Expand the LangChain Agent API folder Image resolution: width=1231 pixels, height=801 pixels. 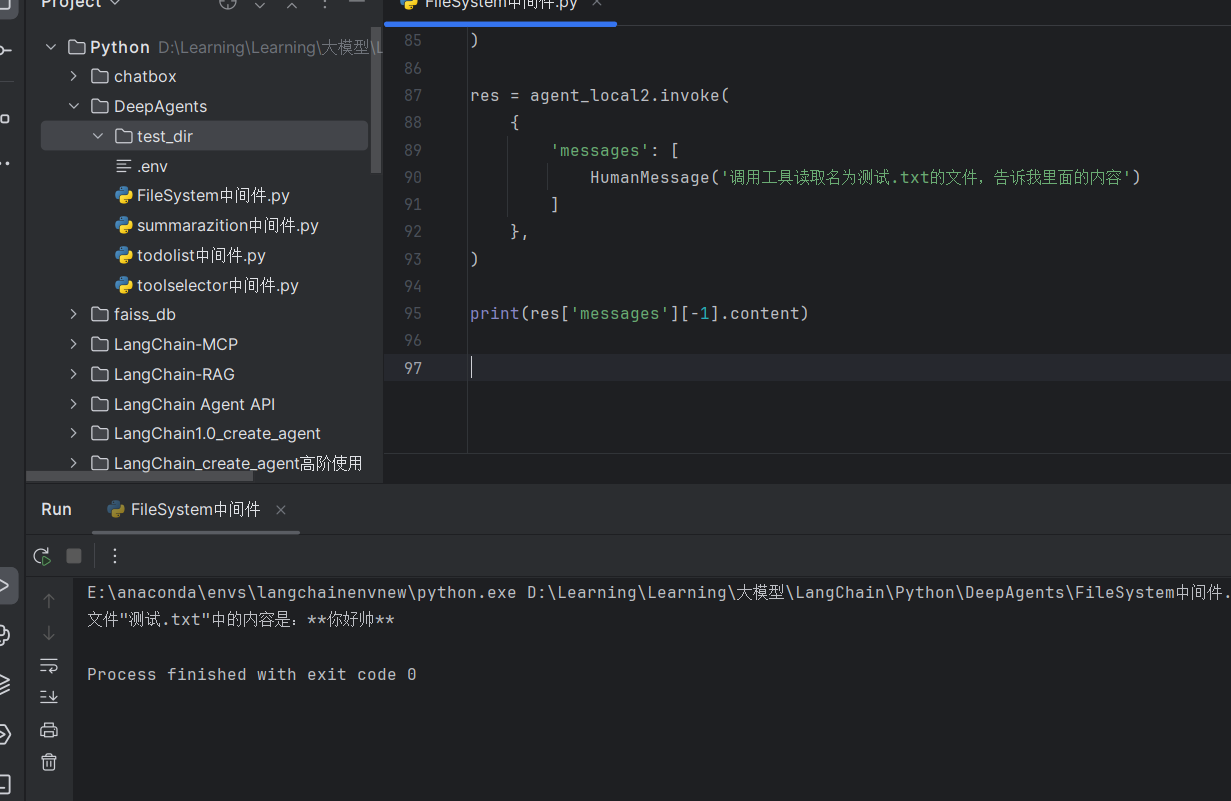pos(73,405)
